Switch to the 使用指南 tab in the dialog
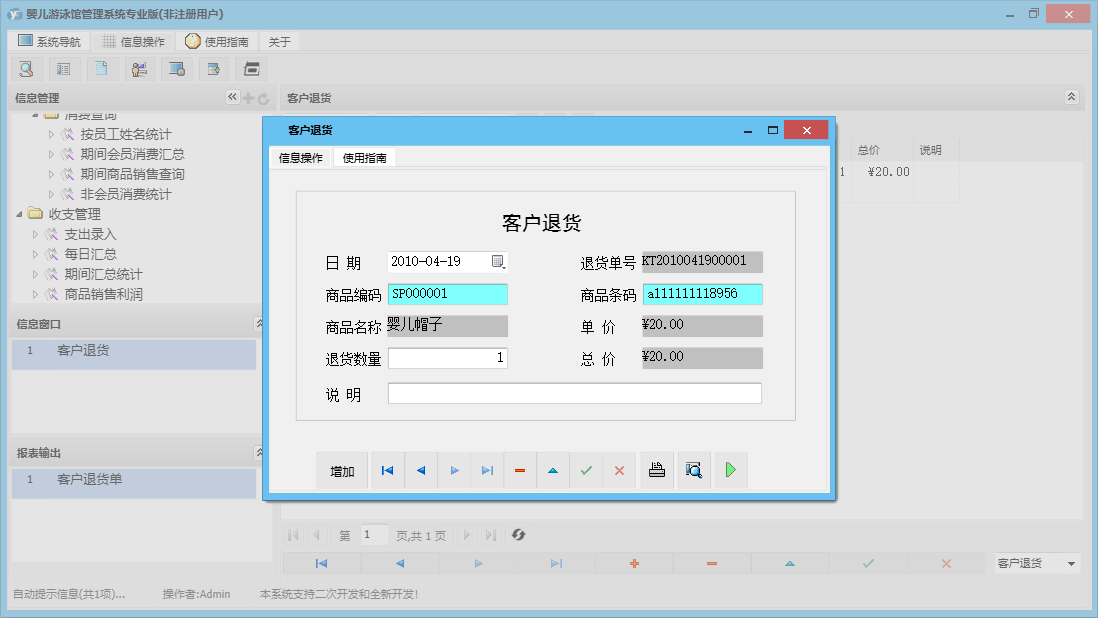Screen dimensions: 1098x618 pyautogui.click(x=367, y=157)
